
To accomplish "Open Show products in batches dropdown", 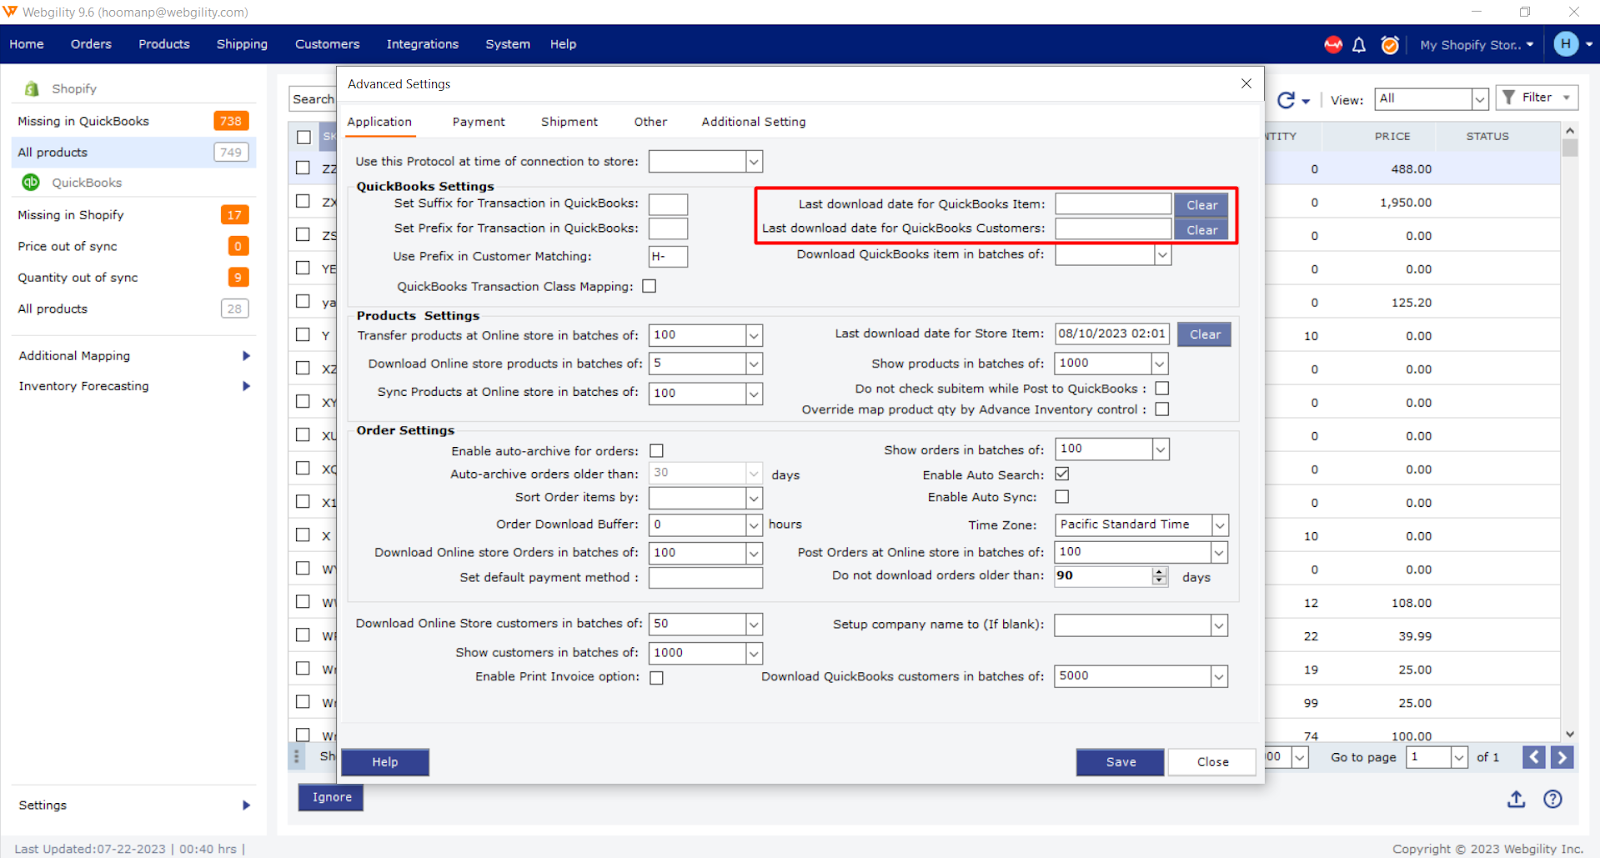I will tap(1160, 364).
